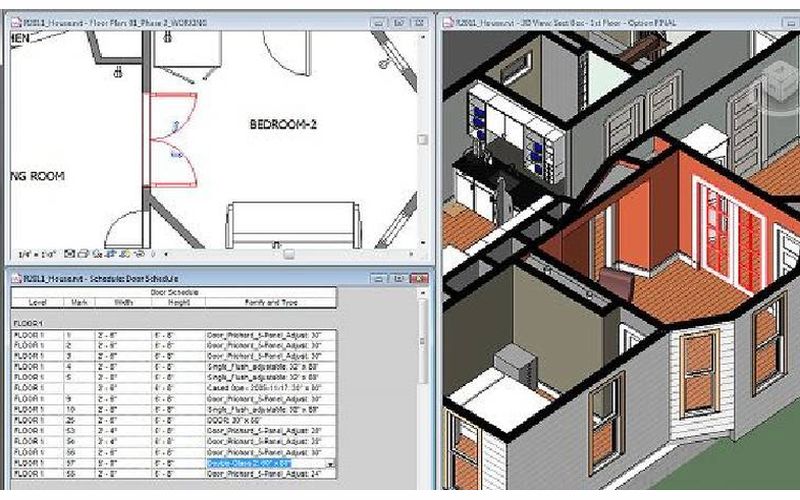
Task: Click the Family and Type column header
Action: click(x=271, y=303)
